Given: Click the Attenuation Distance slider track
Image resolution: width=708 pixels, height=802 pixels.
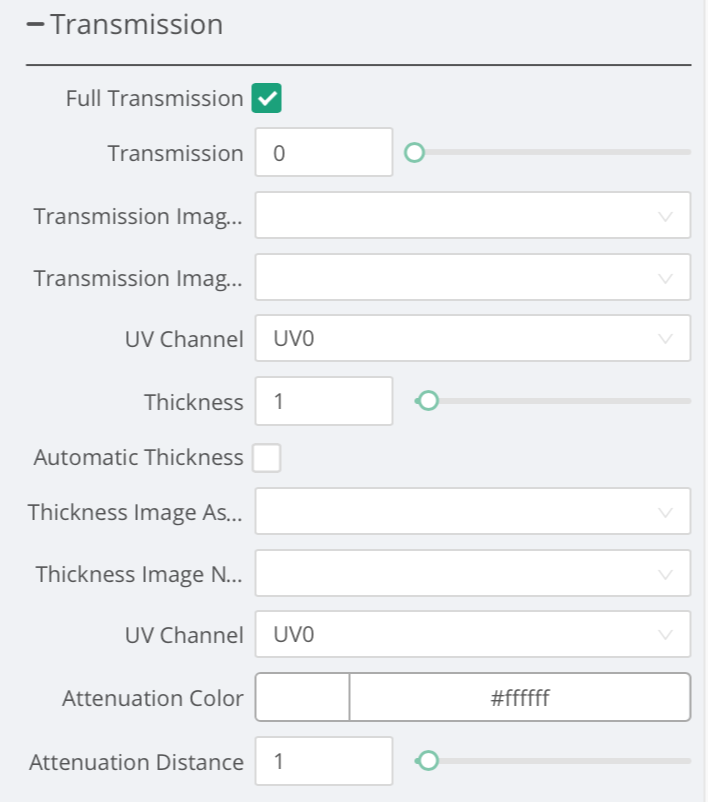Looking at the screenshot, I should [x=552, y=761].
